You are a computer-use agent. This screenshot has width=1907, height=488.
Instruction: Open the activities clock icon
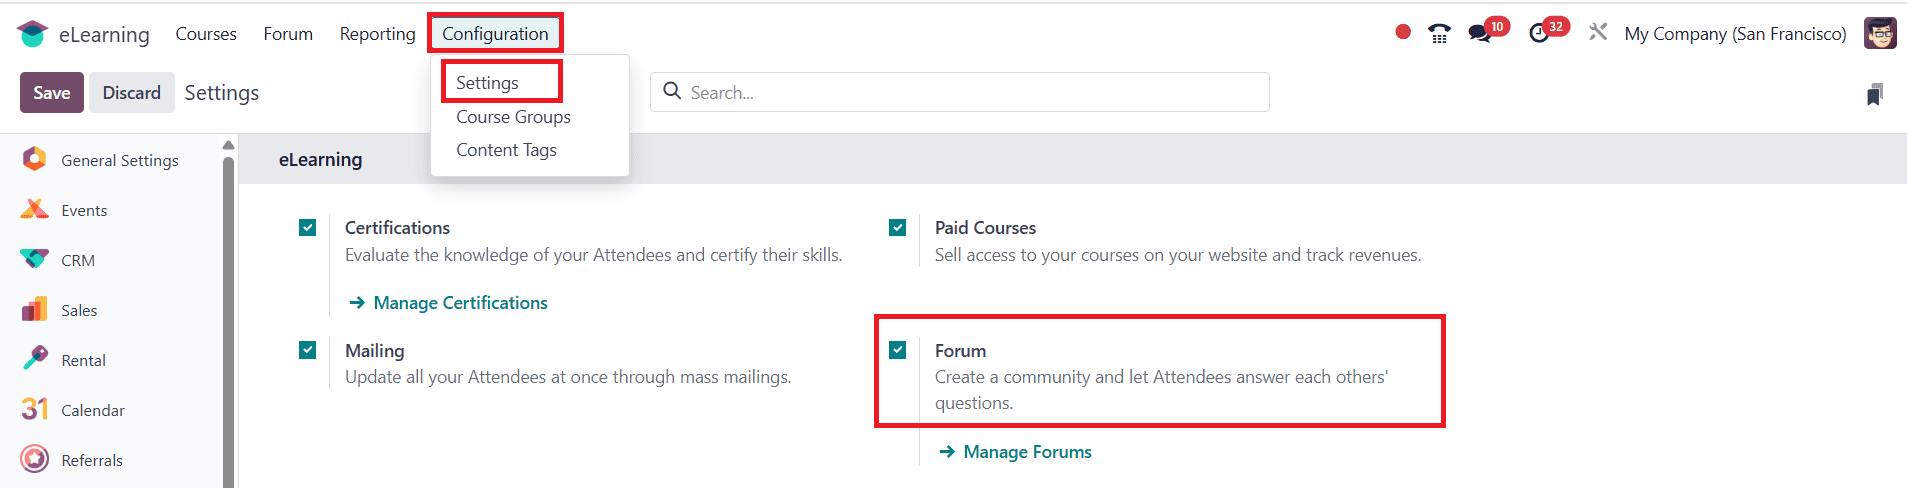[1539, 34]
